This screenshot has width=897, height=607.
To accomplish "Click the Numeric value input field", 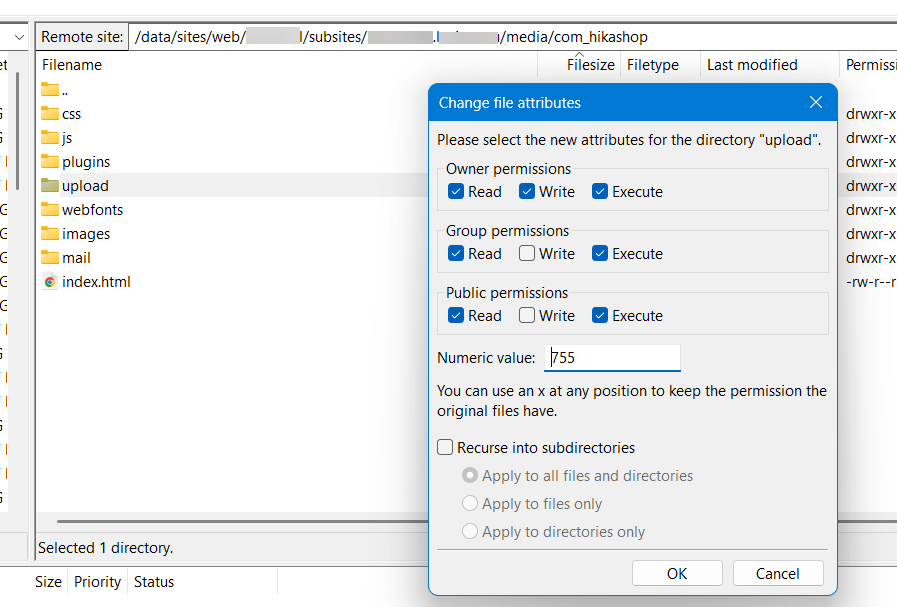I will [612, 358].
